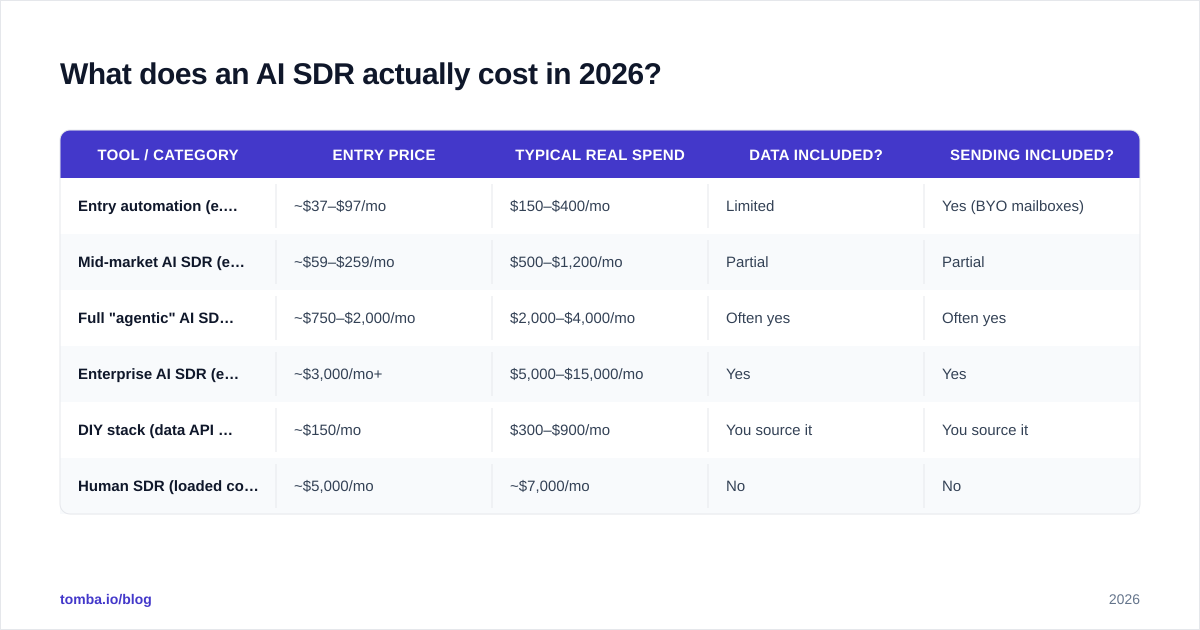This screenshot has width=1200, height=630.
Task: Click the "Yes (BYO mailboxes)" cell
Action: tap(1013, 206)
